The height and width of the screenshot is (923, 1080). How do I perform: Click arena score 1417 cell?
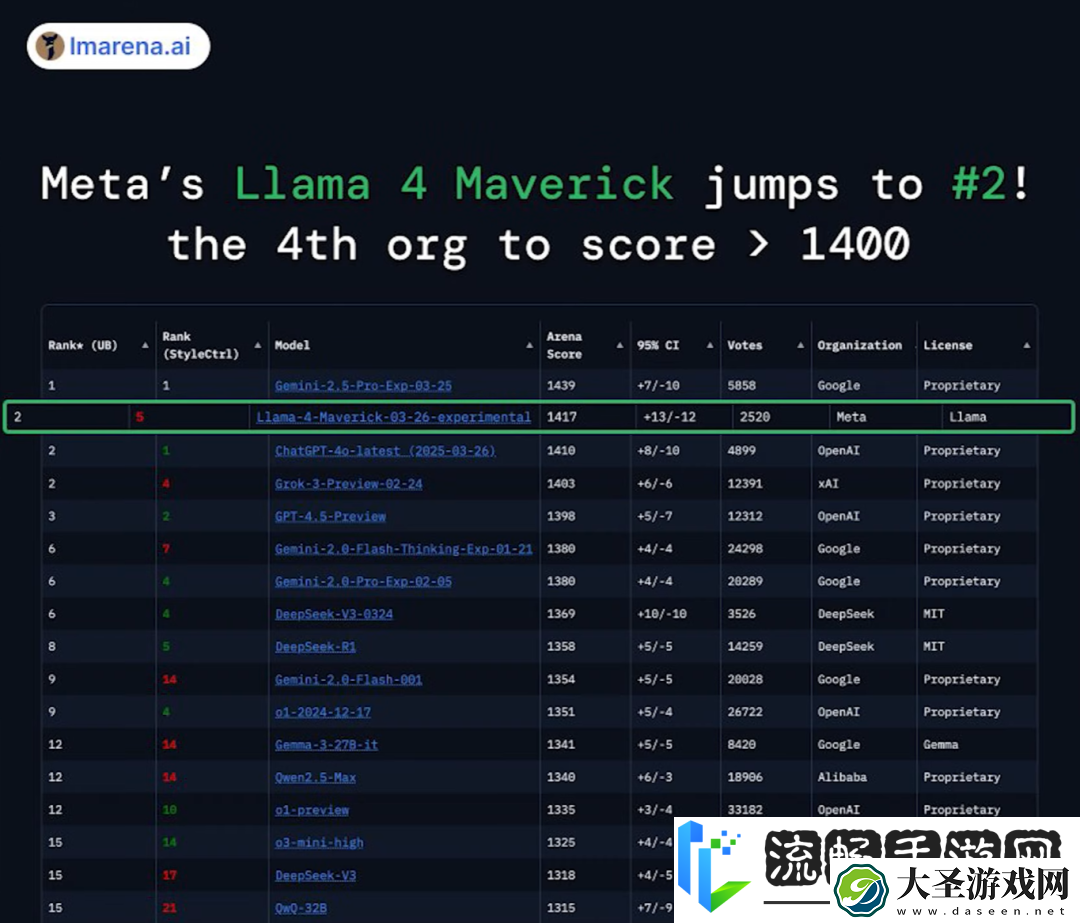click(x=561, y=417)
